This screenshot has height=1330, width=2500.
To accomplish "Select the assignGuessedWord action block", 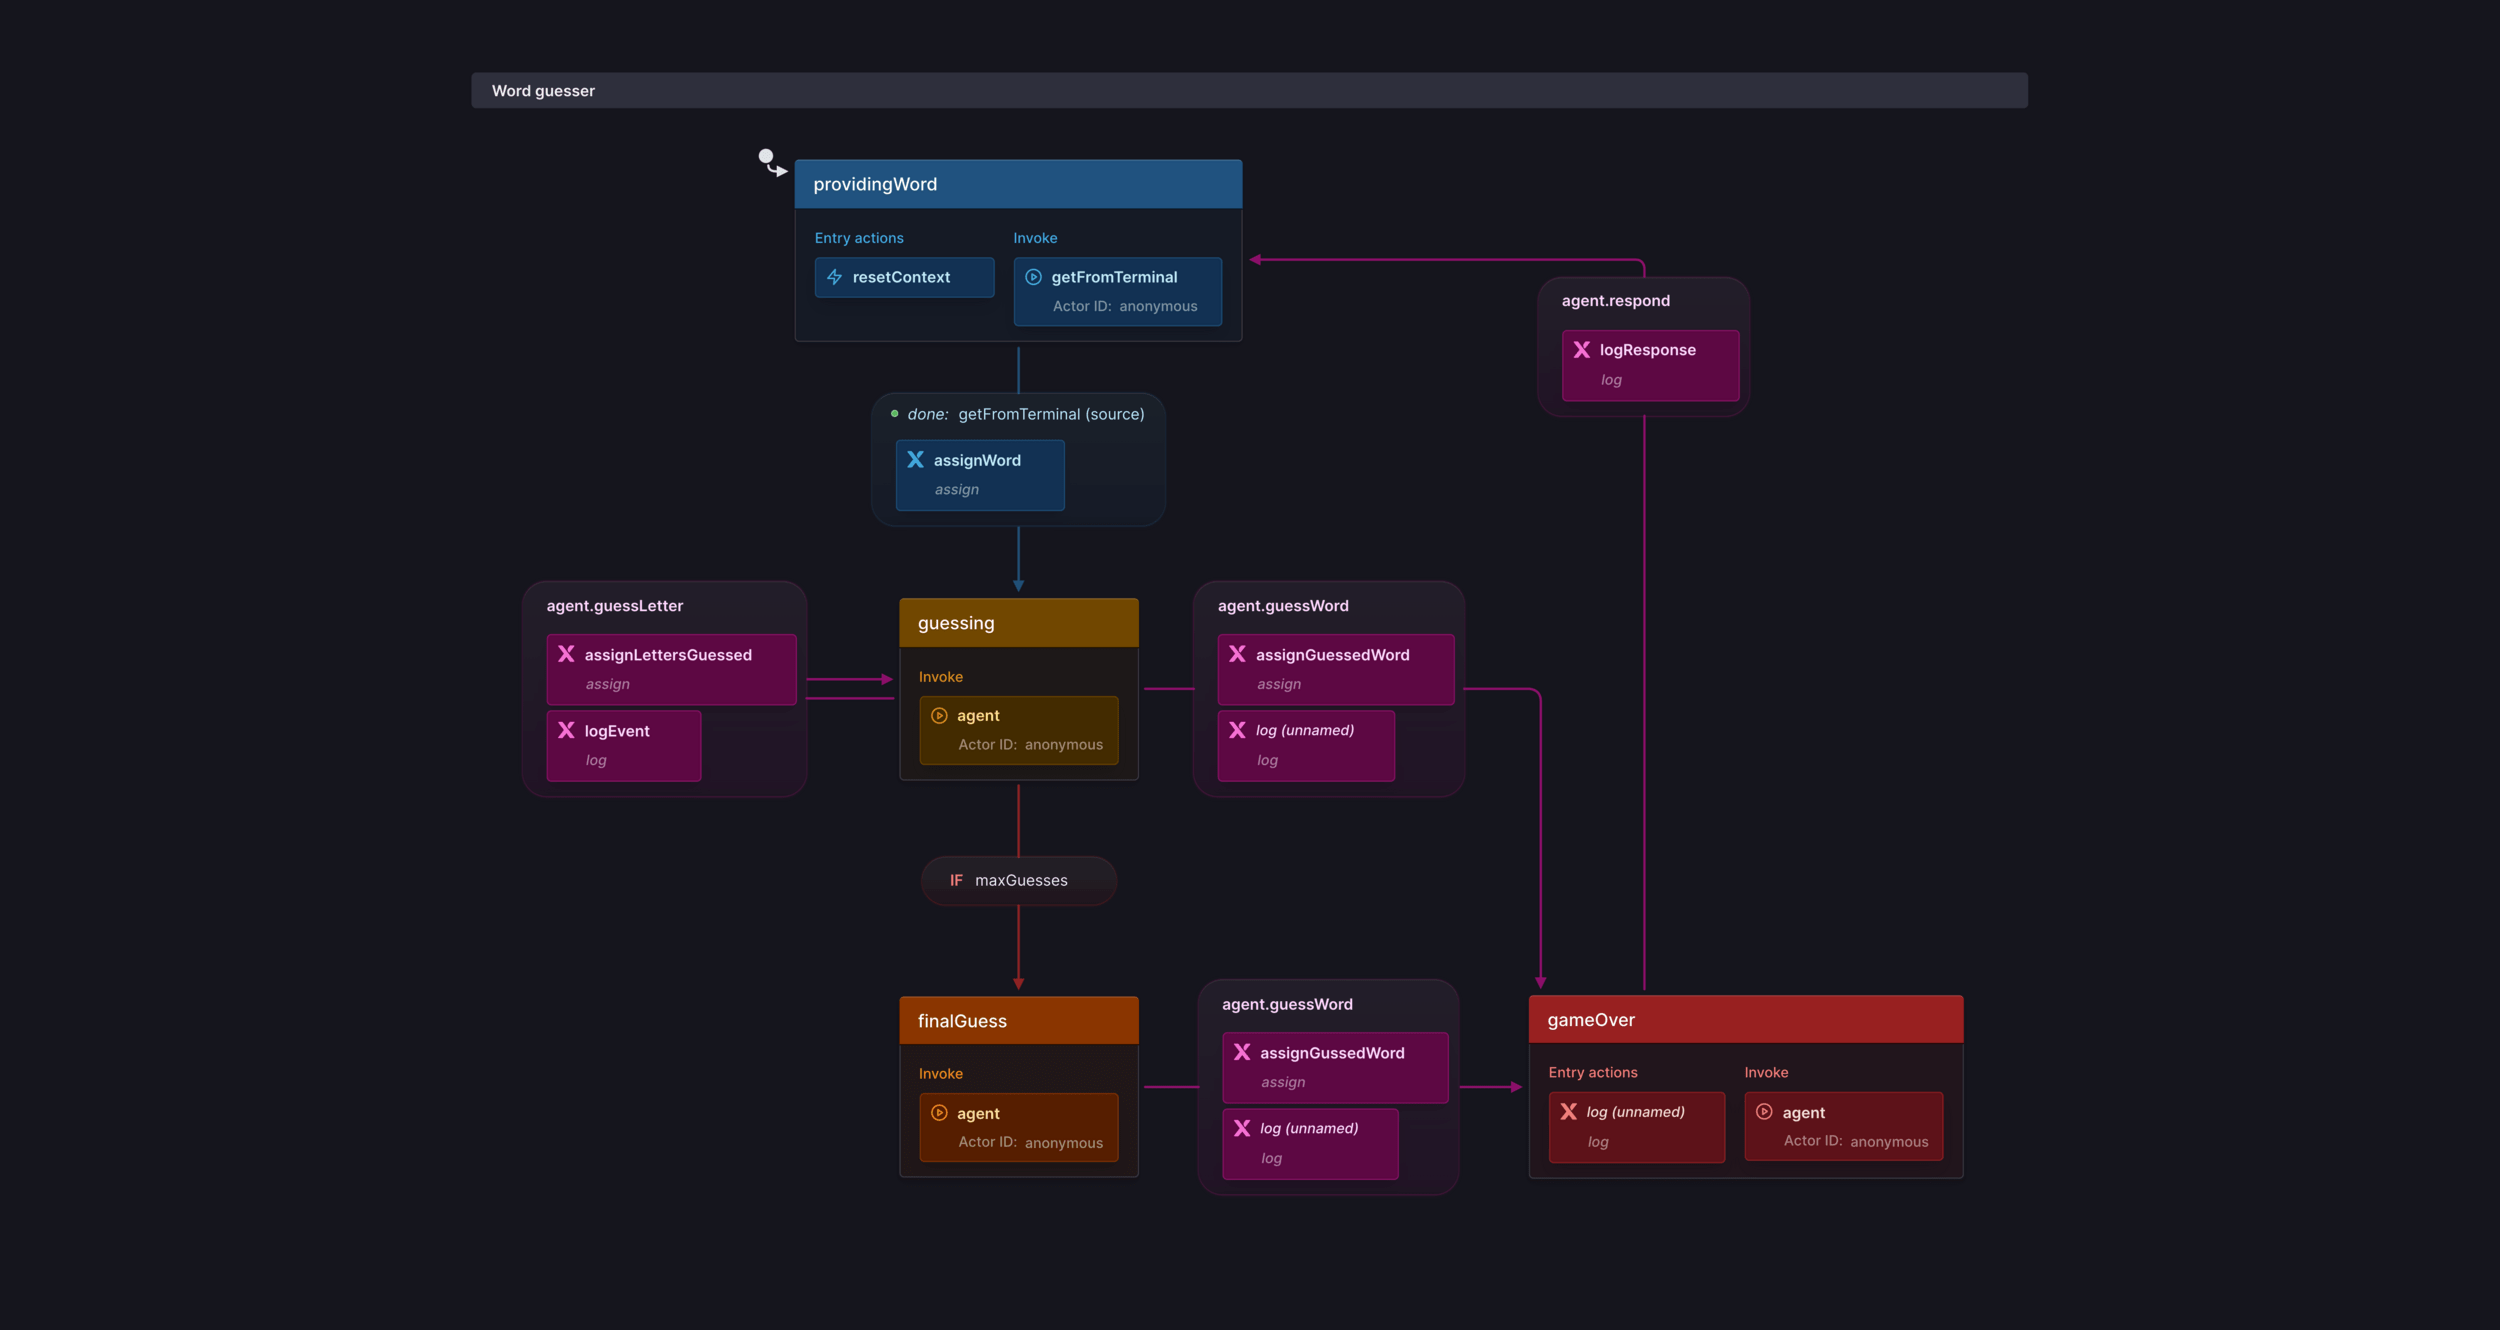I will tap(1334, 668).
